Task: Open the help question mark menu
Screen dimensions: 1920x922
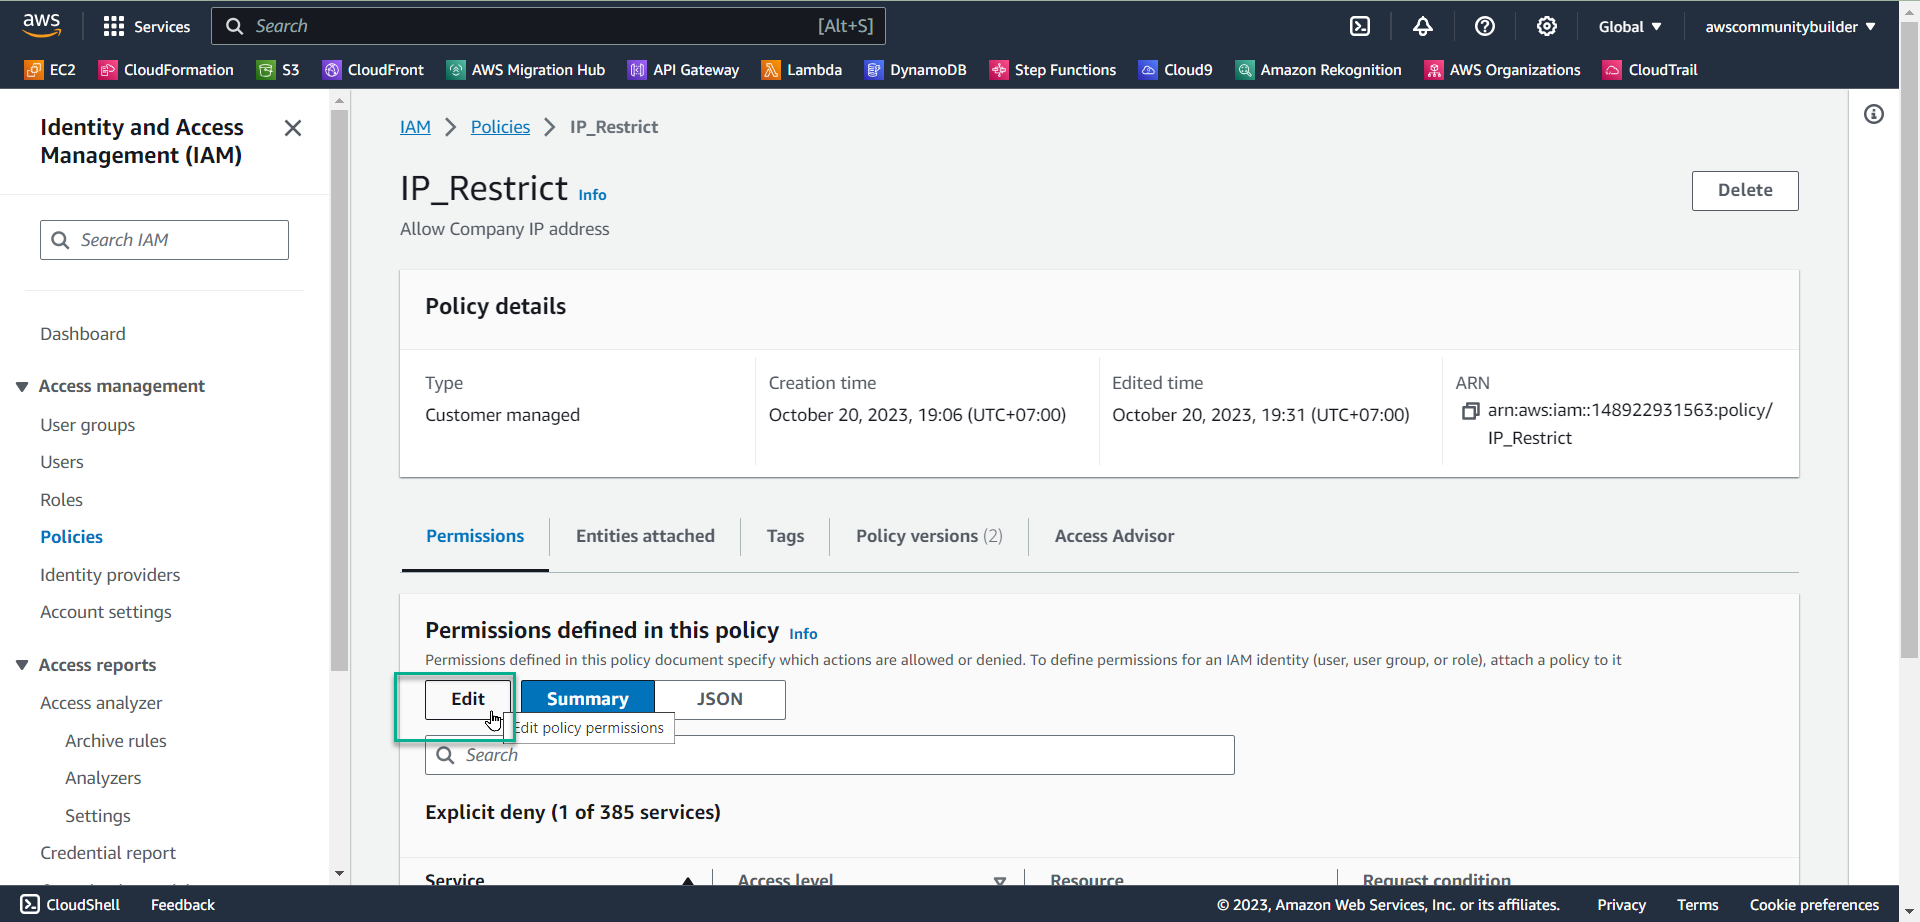Action: tap(1485, 26)
